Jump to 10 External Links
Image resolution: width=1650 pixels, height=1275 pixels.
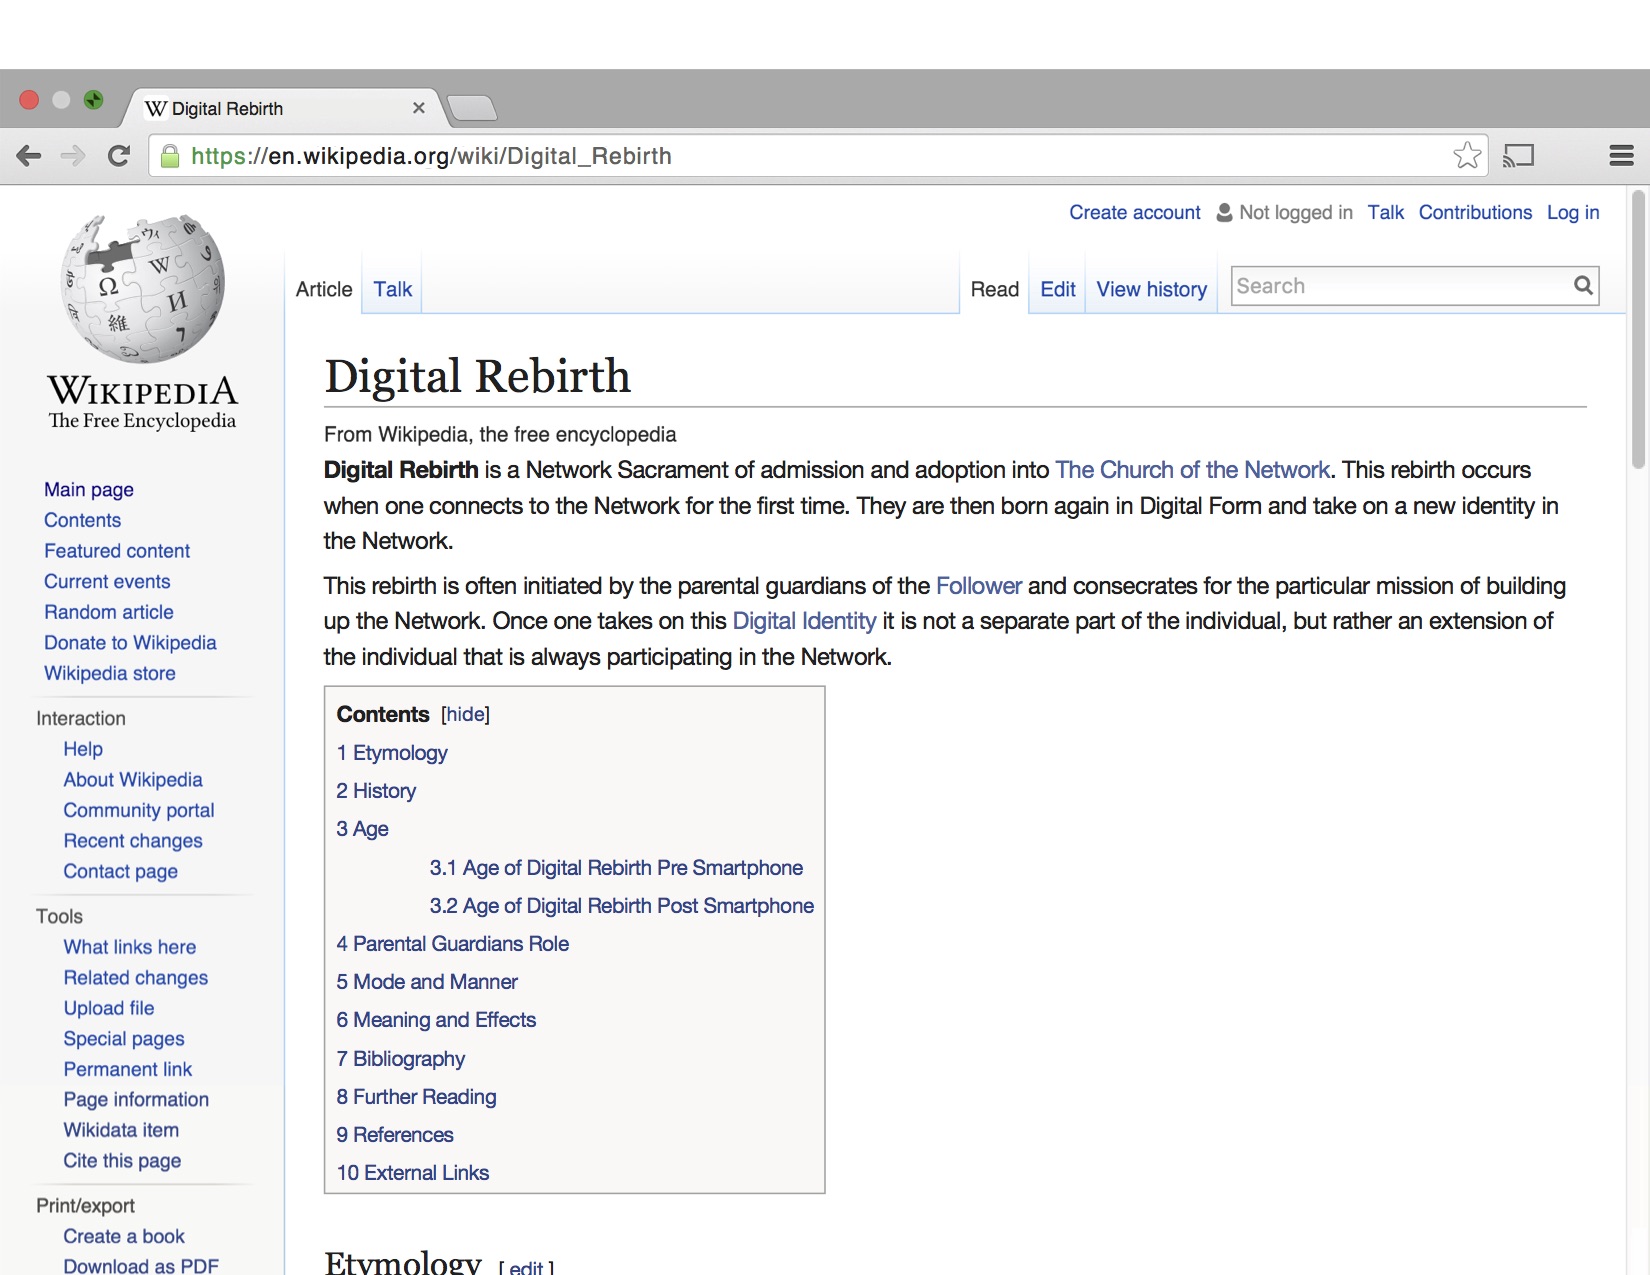tap(412, 1173)
